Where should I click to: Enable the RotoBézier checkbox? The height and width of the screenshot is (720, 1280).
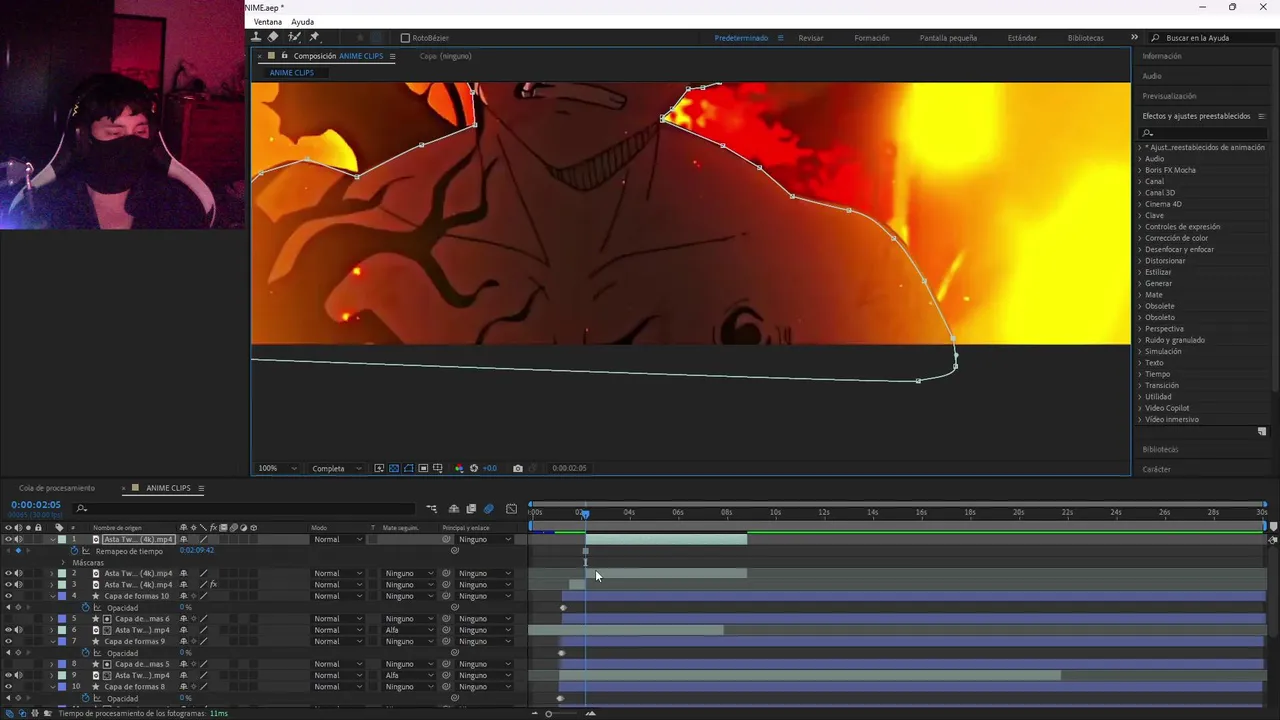click(x=405, y=38)
